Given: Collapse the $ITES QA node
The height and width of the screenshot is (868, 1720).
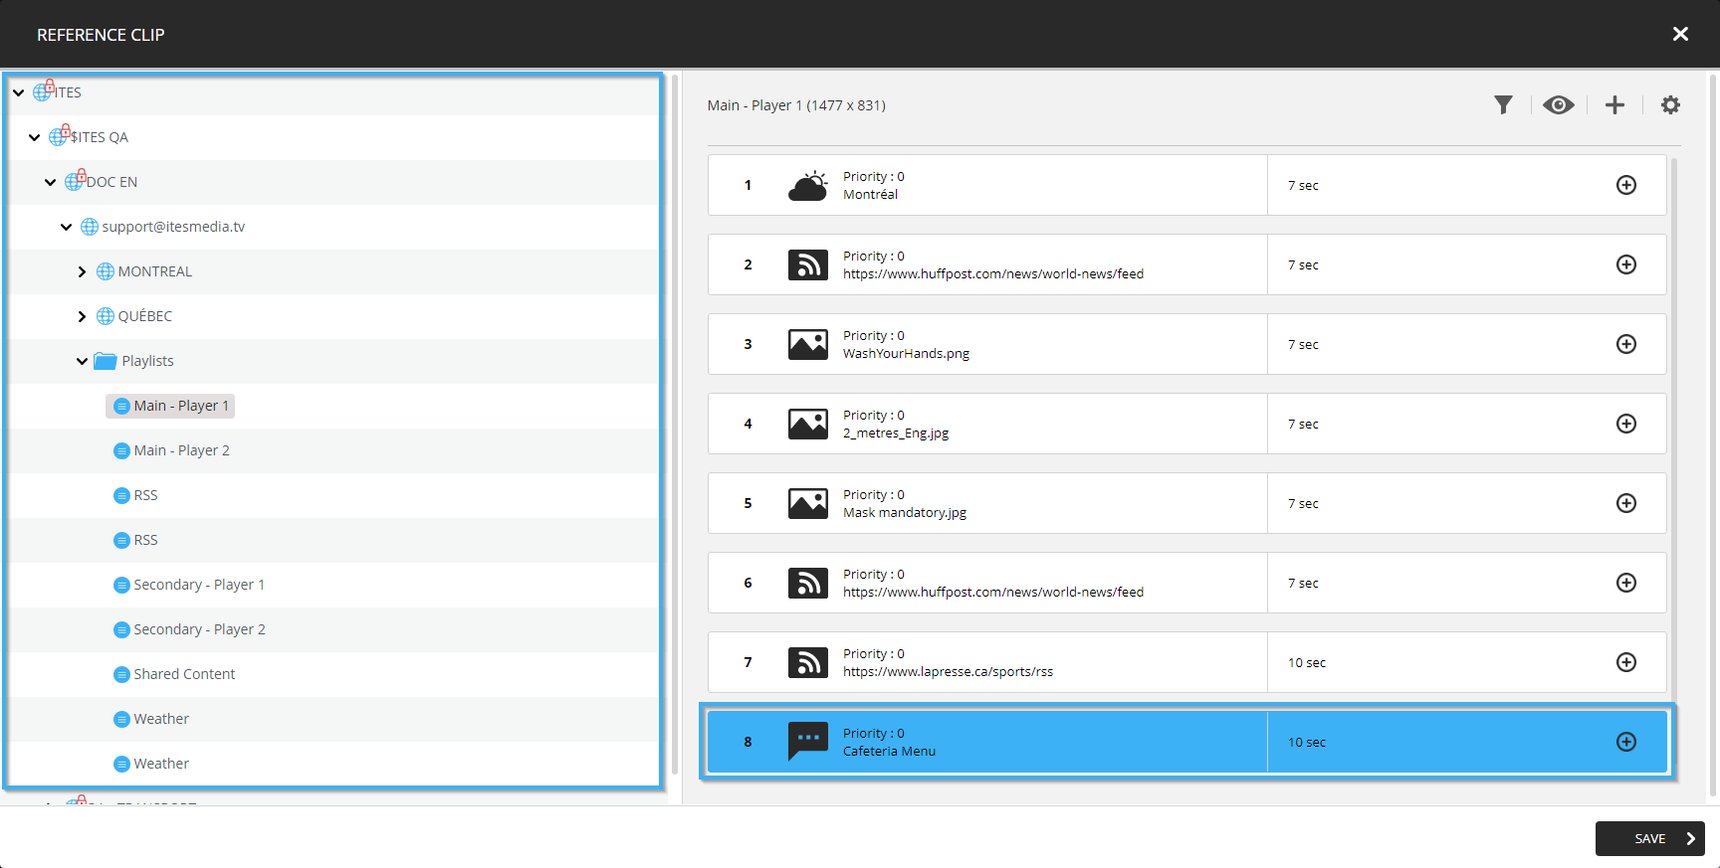Looking at the screenshot, I should click(34, 137).
